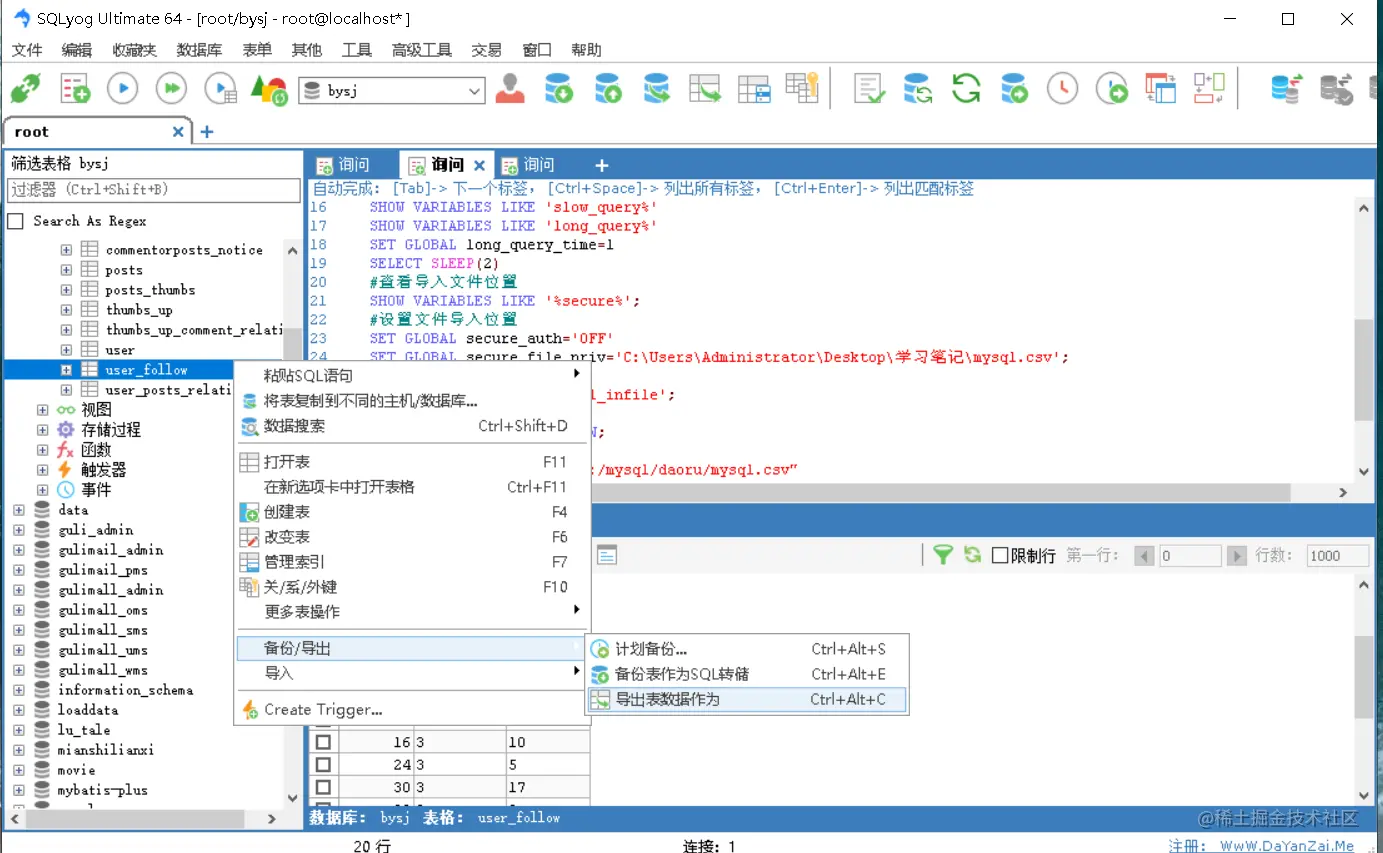Click the table filter input field
1383x853 pixels.
click(x=154, y=190)
